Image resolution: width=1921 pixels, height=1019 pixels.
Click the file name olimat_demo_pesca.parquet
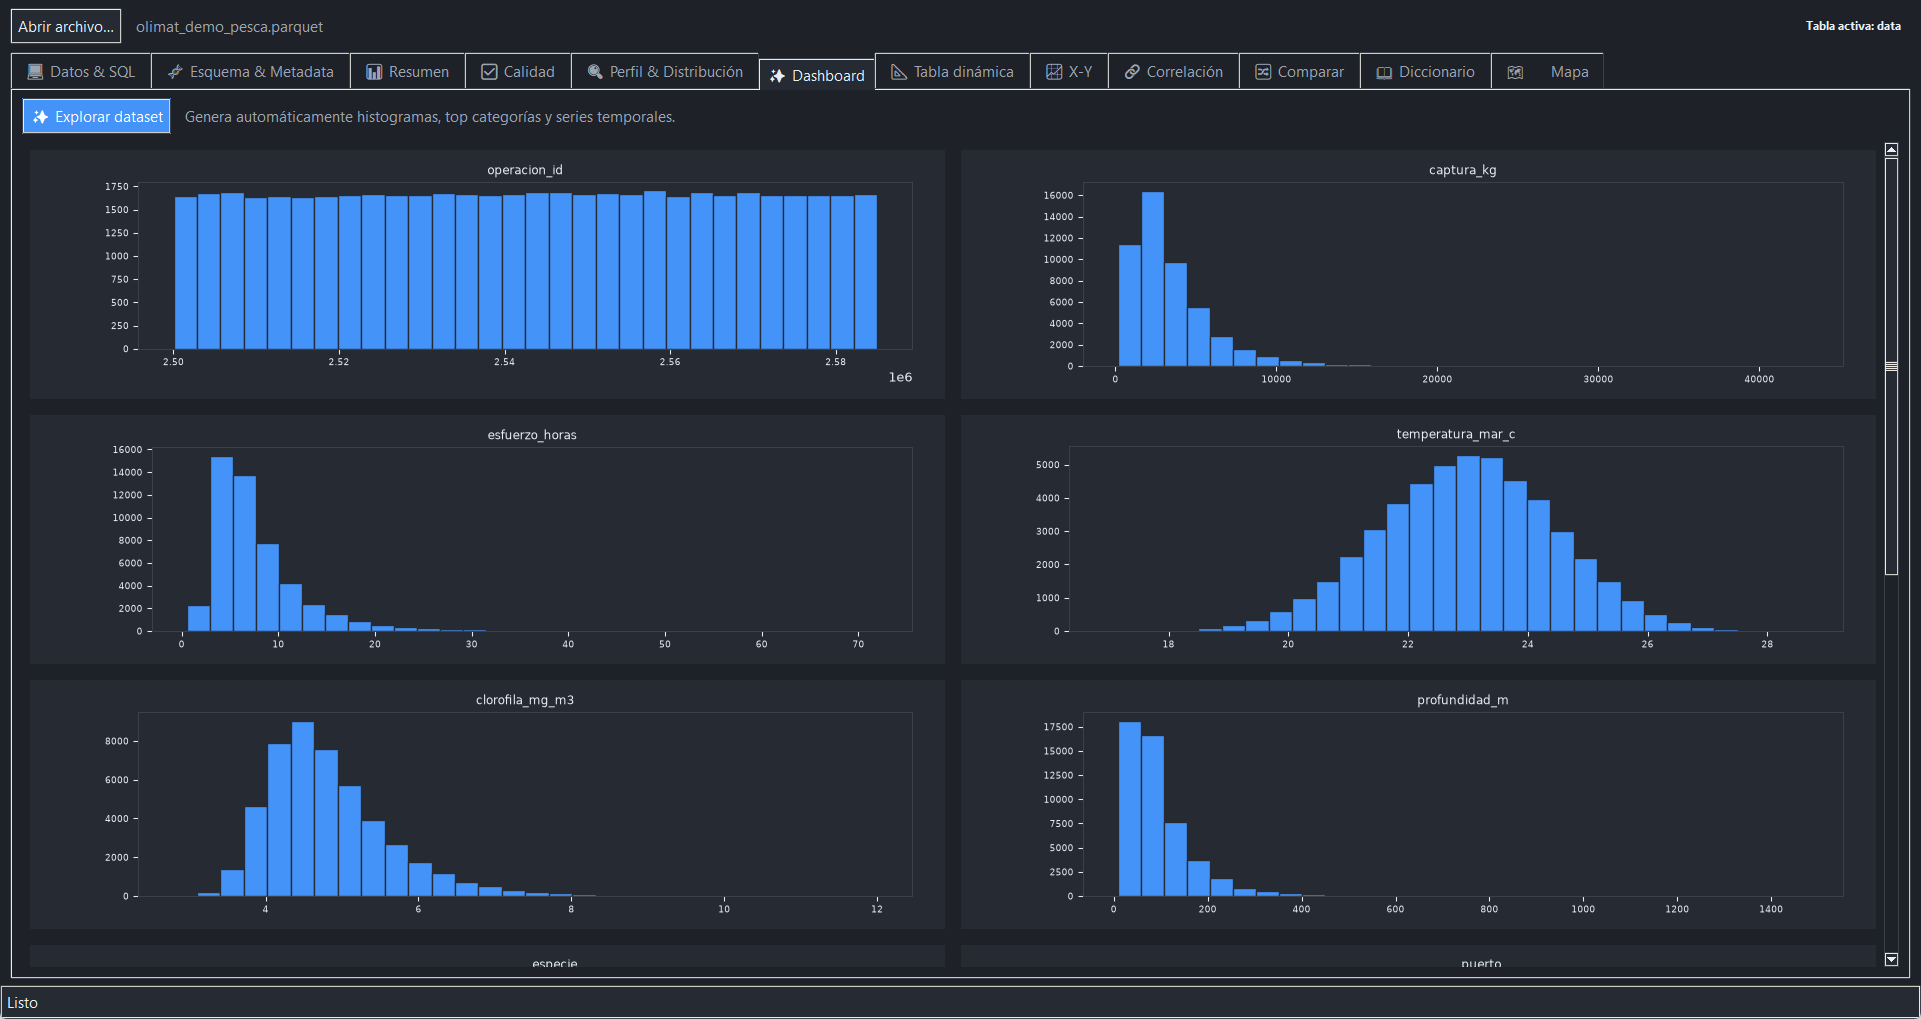click(x=229, y=27)
